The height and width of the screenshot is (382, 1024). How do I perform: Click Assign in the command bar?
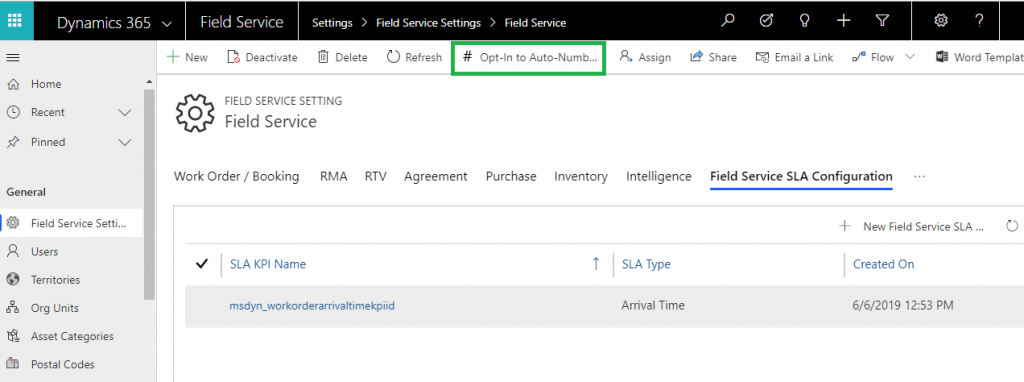pyautogui.click(x=645, y=57)
